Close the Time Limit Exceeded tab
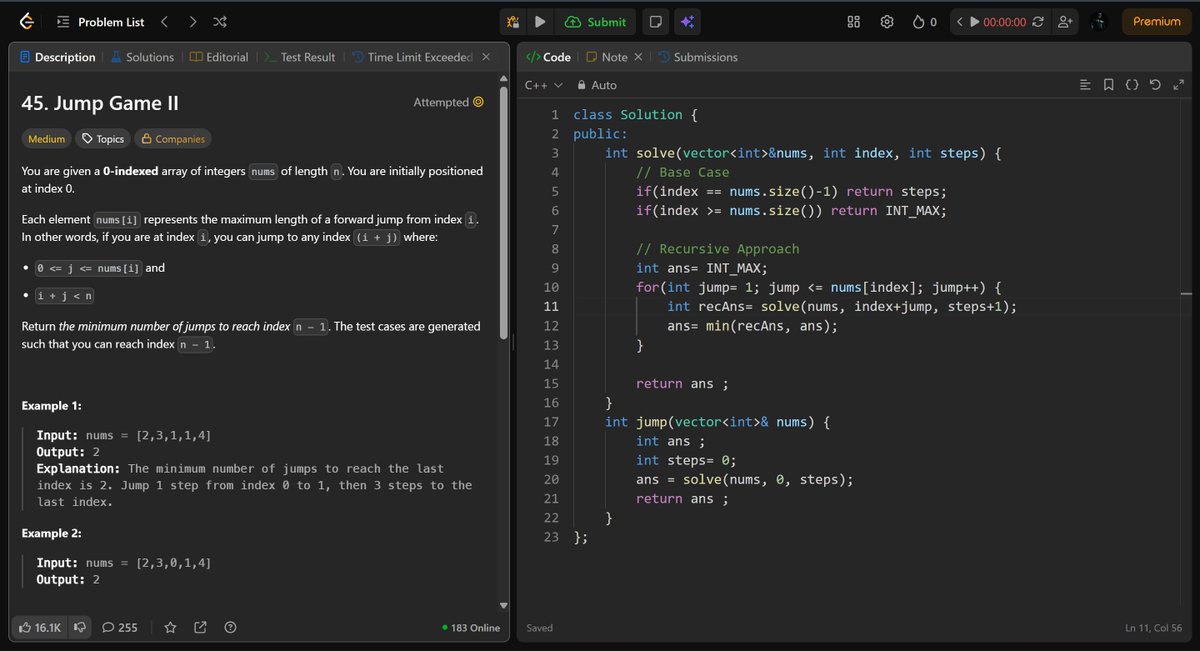Viewport: 1200px width, 651px height. [x=486, y=57]
